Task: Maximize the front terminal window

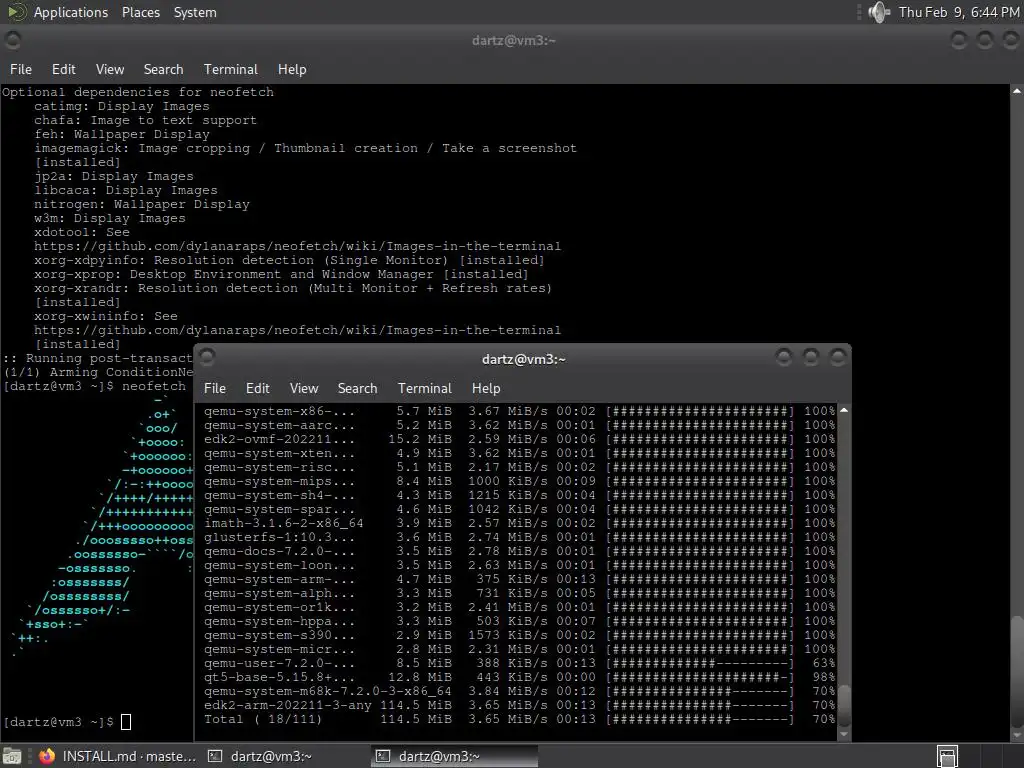Action: point(810,357)
